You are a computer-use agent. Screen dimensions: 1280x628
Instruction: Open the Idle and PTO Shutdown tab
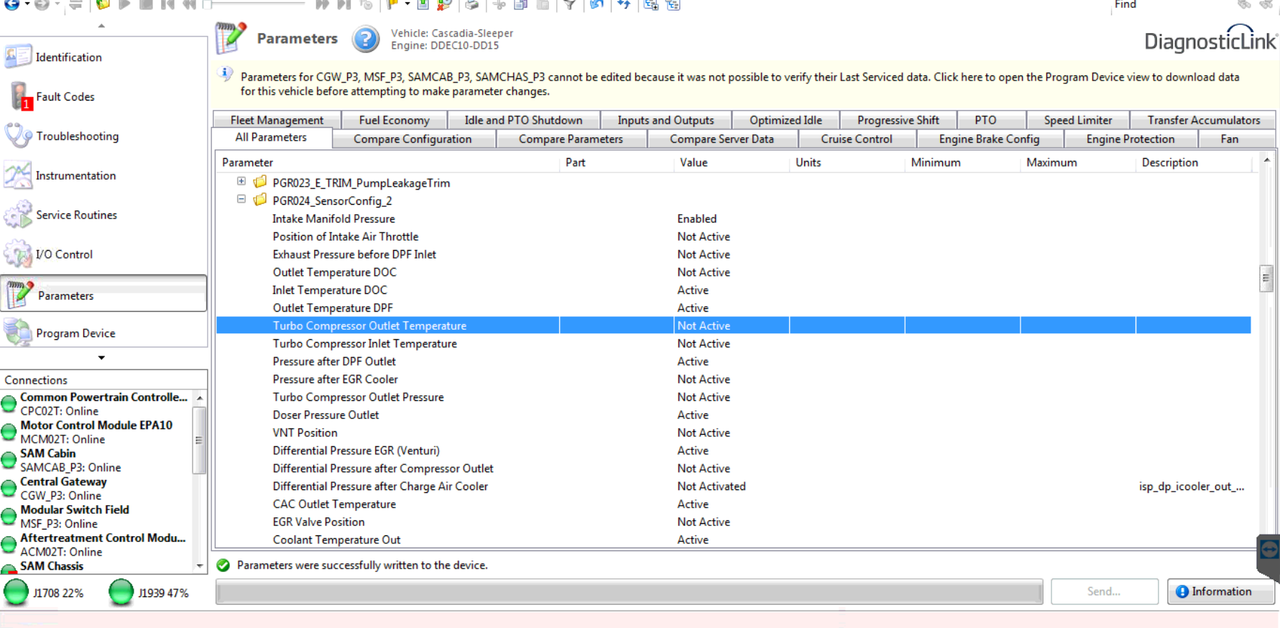(x=523, y=120)
